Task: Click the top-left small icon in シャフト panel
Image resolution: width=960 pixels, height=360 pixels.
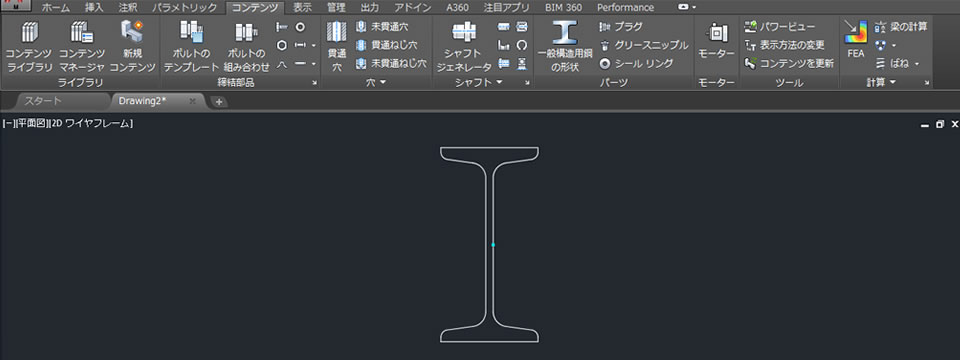Action: [504, 27]
